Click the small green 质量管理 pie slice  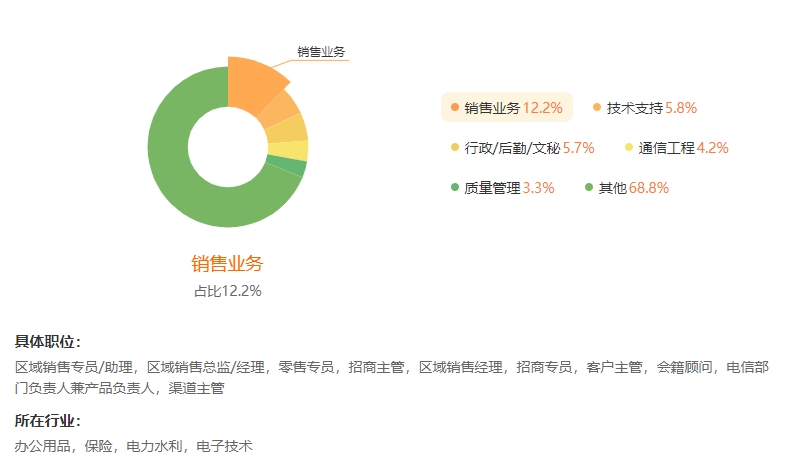tap(299, 166)
